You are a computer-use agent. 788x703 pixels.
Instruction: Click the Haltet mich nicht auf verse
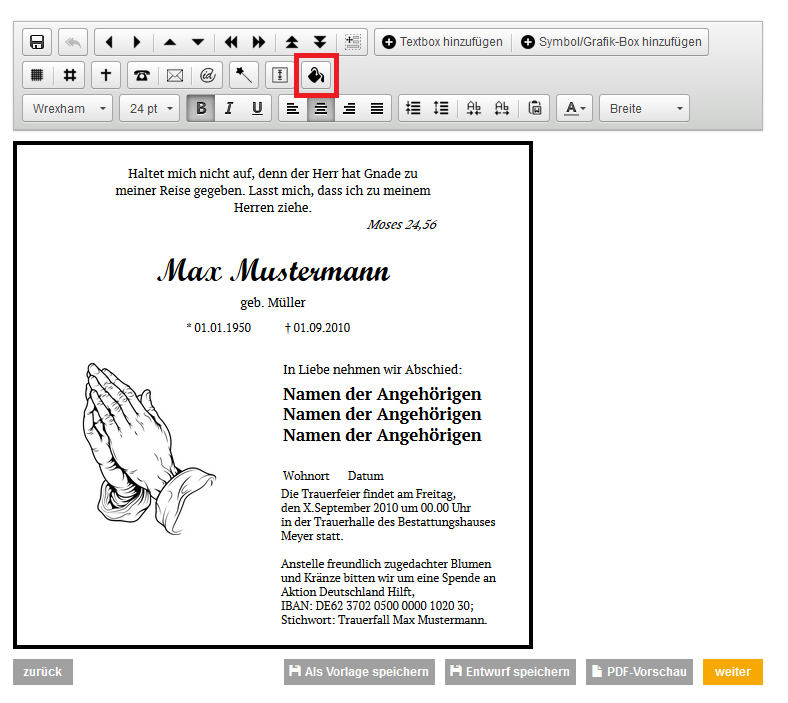pyautogui.click(x=273, y=190)
